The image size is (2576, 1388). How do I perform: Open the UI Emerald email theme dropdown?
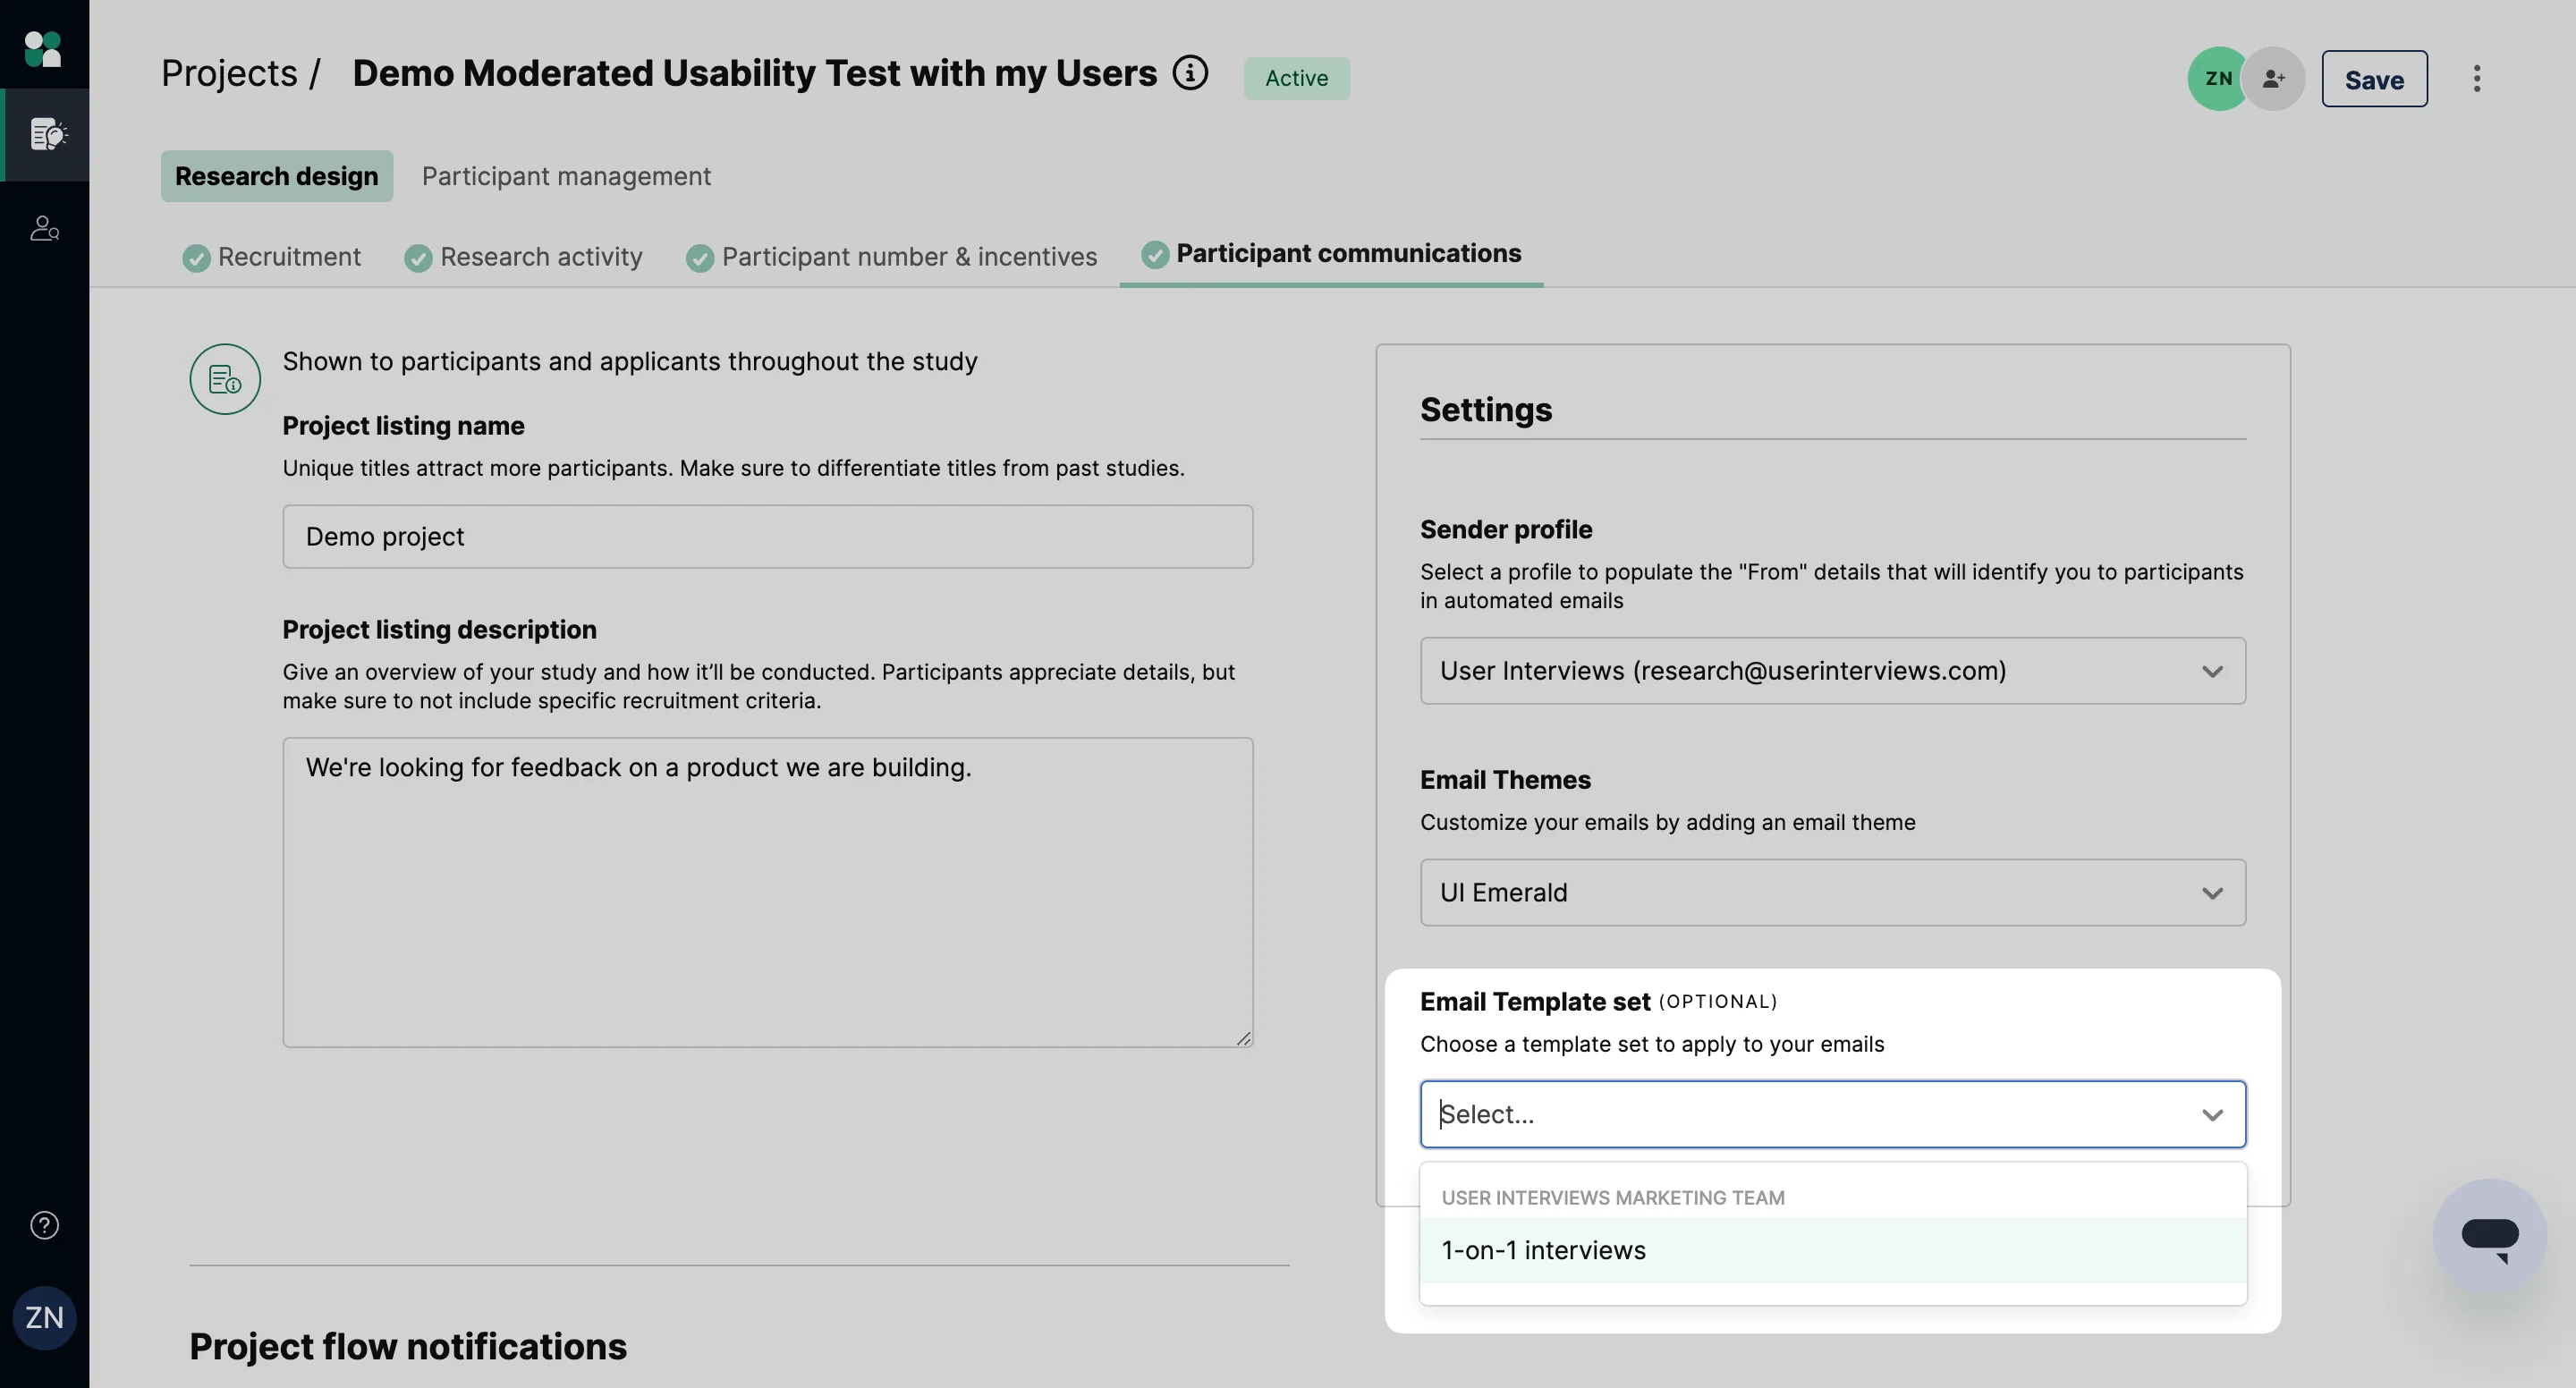pos(1831,892)
